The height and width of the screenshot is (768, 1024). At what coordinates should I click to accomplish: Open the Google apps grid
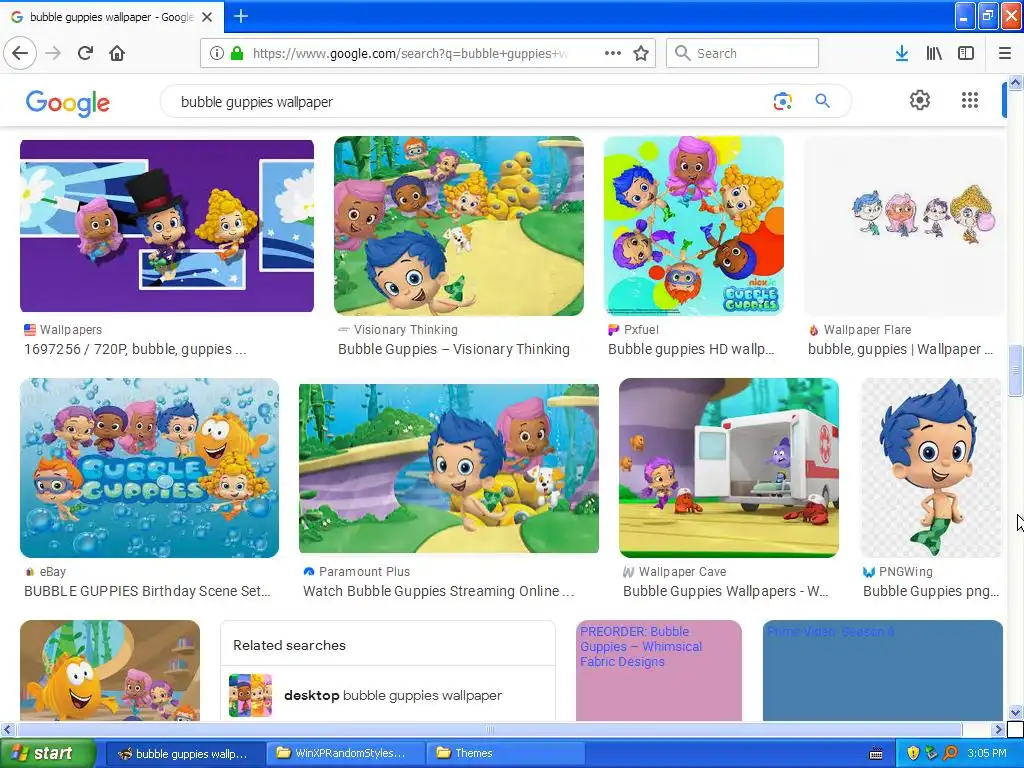click(x=970, y=100)
